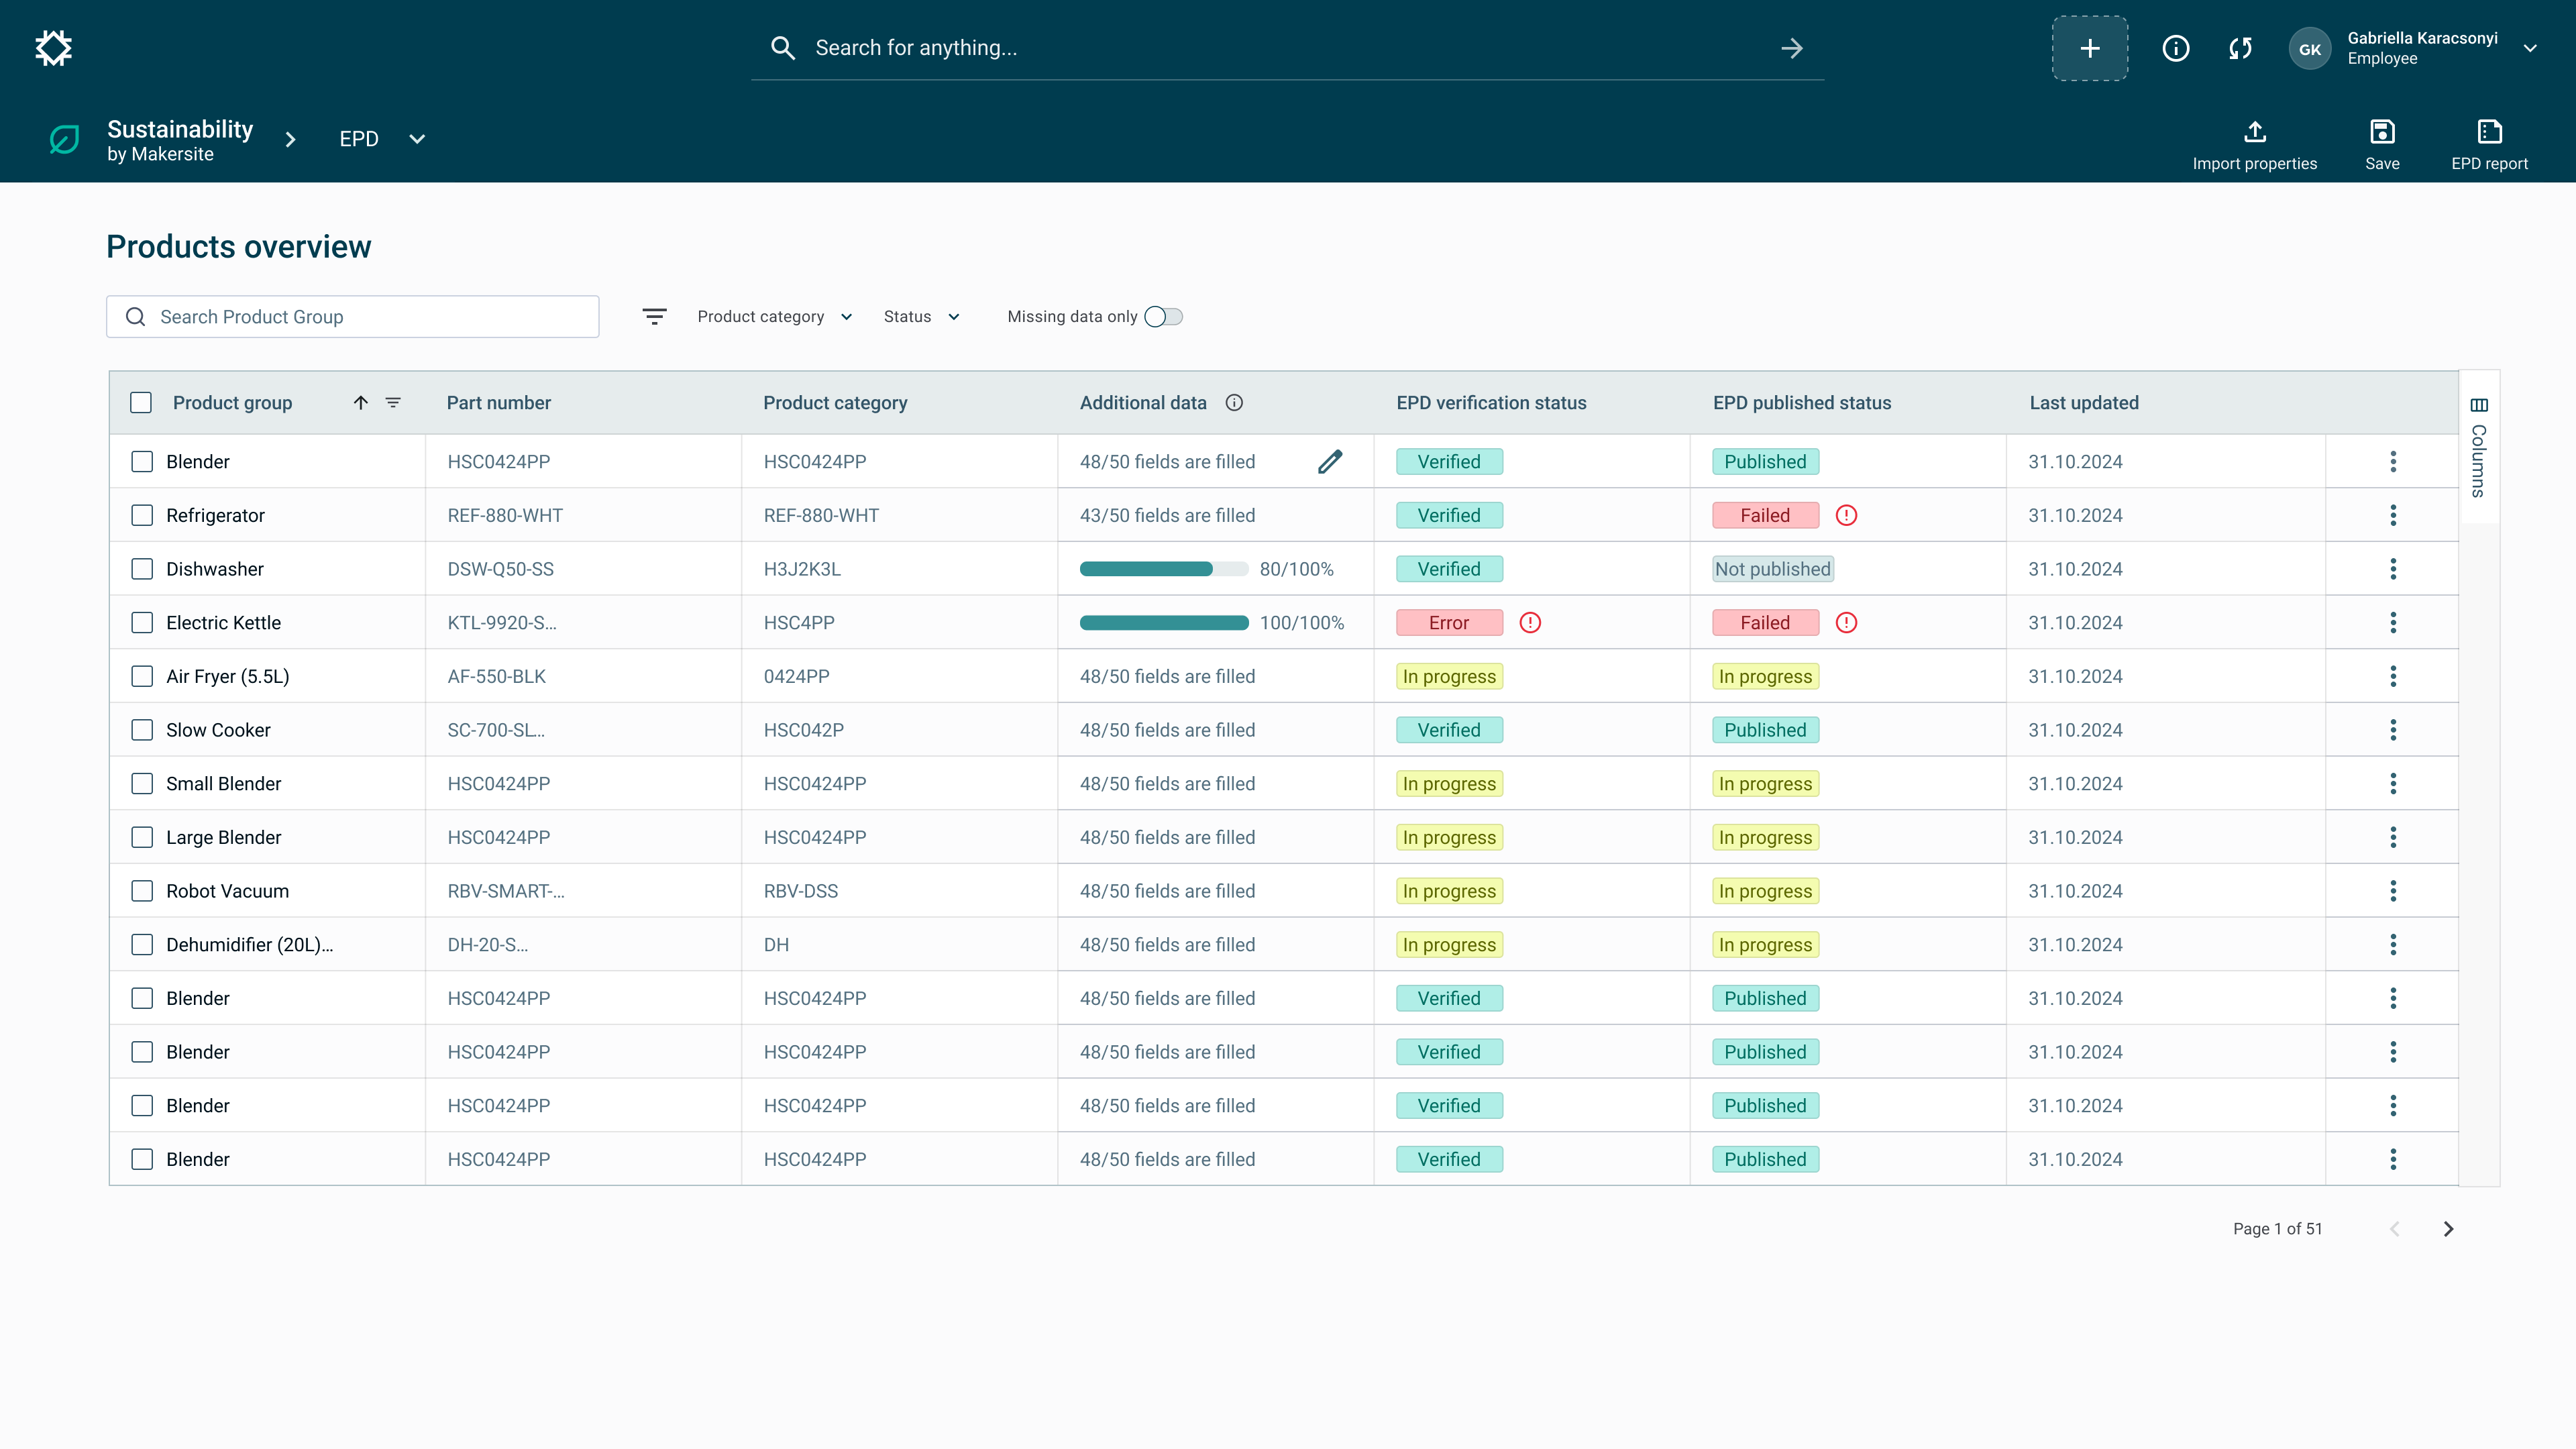Click the Import properties upload icon
This screenshot has width=2576, height=1449.
click(2254, 132)
